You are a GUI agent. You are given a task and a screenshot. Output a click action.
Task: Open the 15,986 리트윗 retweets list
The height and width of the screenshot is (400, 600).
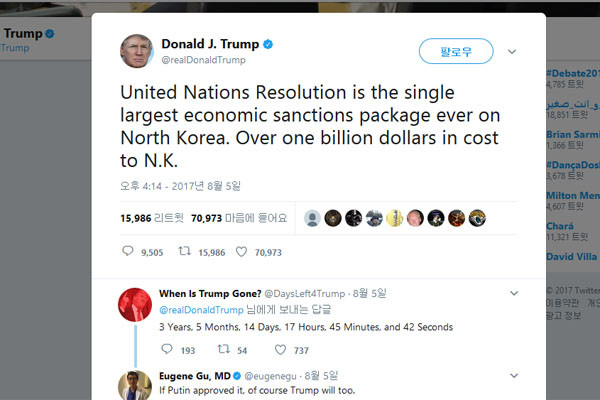[x=152, y=218]
